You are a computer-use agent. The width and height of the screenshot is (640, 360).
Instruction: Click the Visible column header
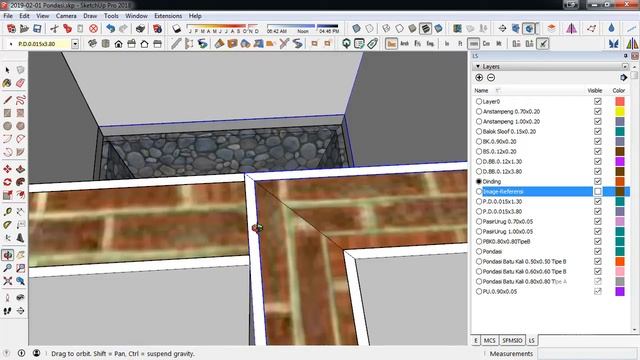[595, 90]
